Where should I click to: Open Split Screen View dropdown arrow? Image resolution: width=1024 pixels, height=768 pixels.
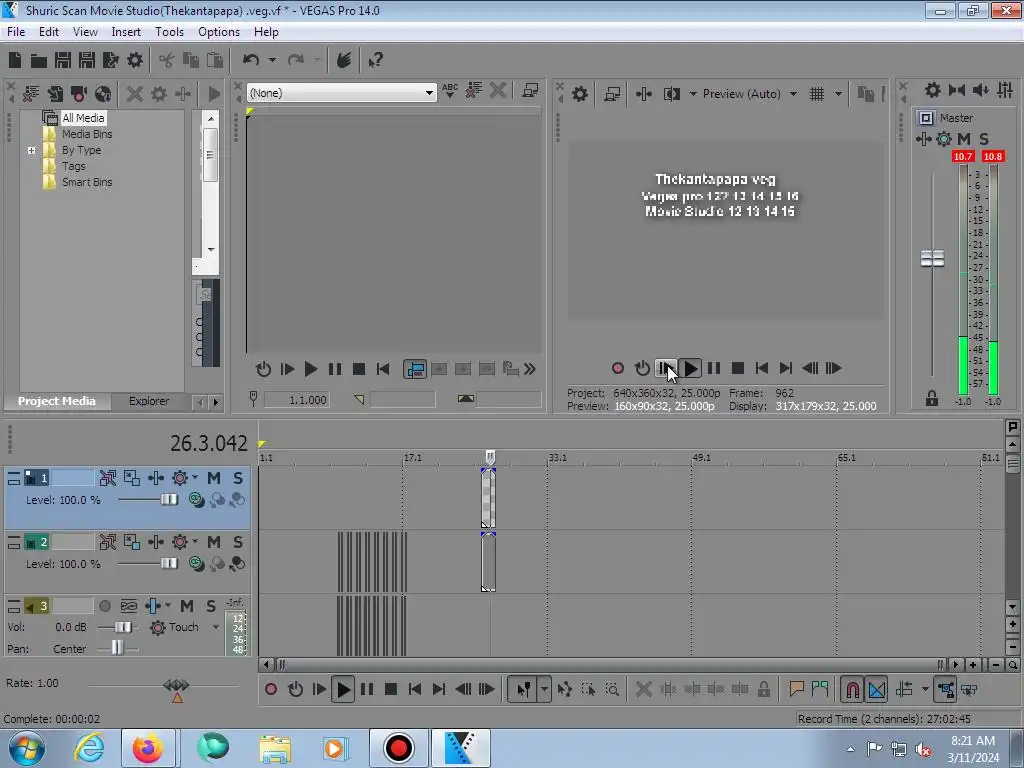693,94
